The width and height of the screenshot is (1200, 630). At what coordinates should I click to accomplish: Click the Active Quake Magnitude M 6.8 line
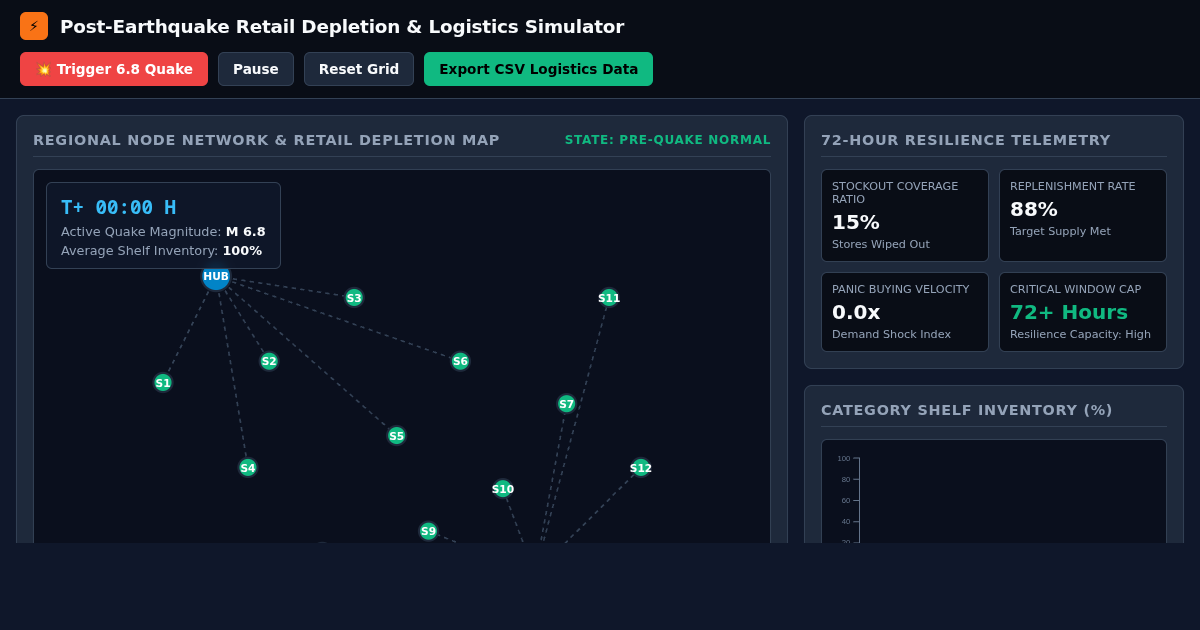tap(163, 231)
